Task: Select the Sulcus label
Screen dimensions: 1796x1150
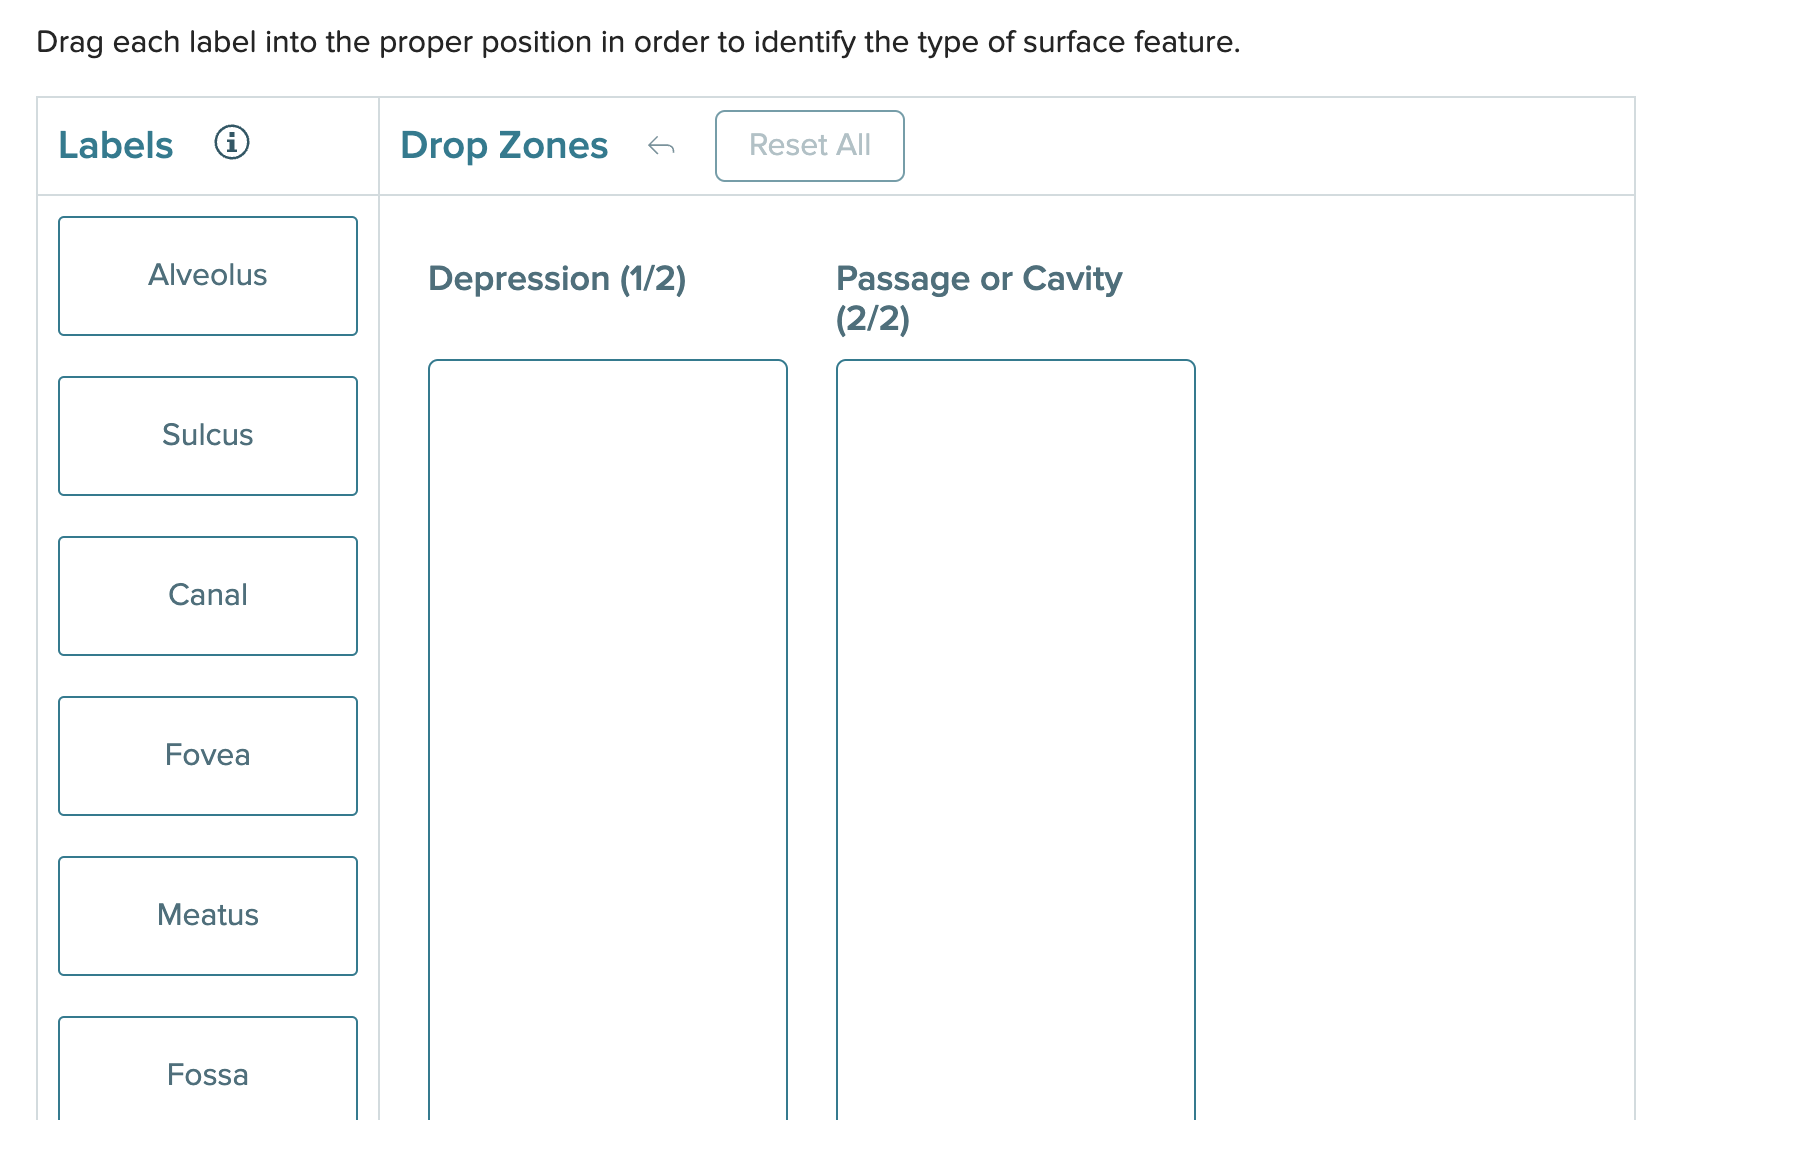Action: click(x=208, y=435)
